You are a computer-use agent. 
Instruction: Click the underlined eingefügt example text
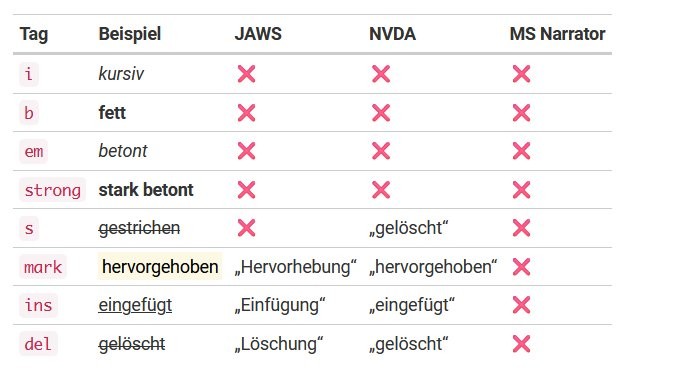135,305
